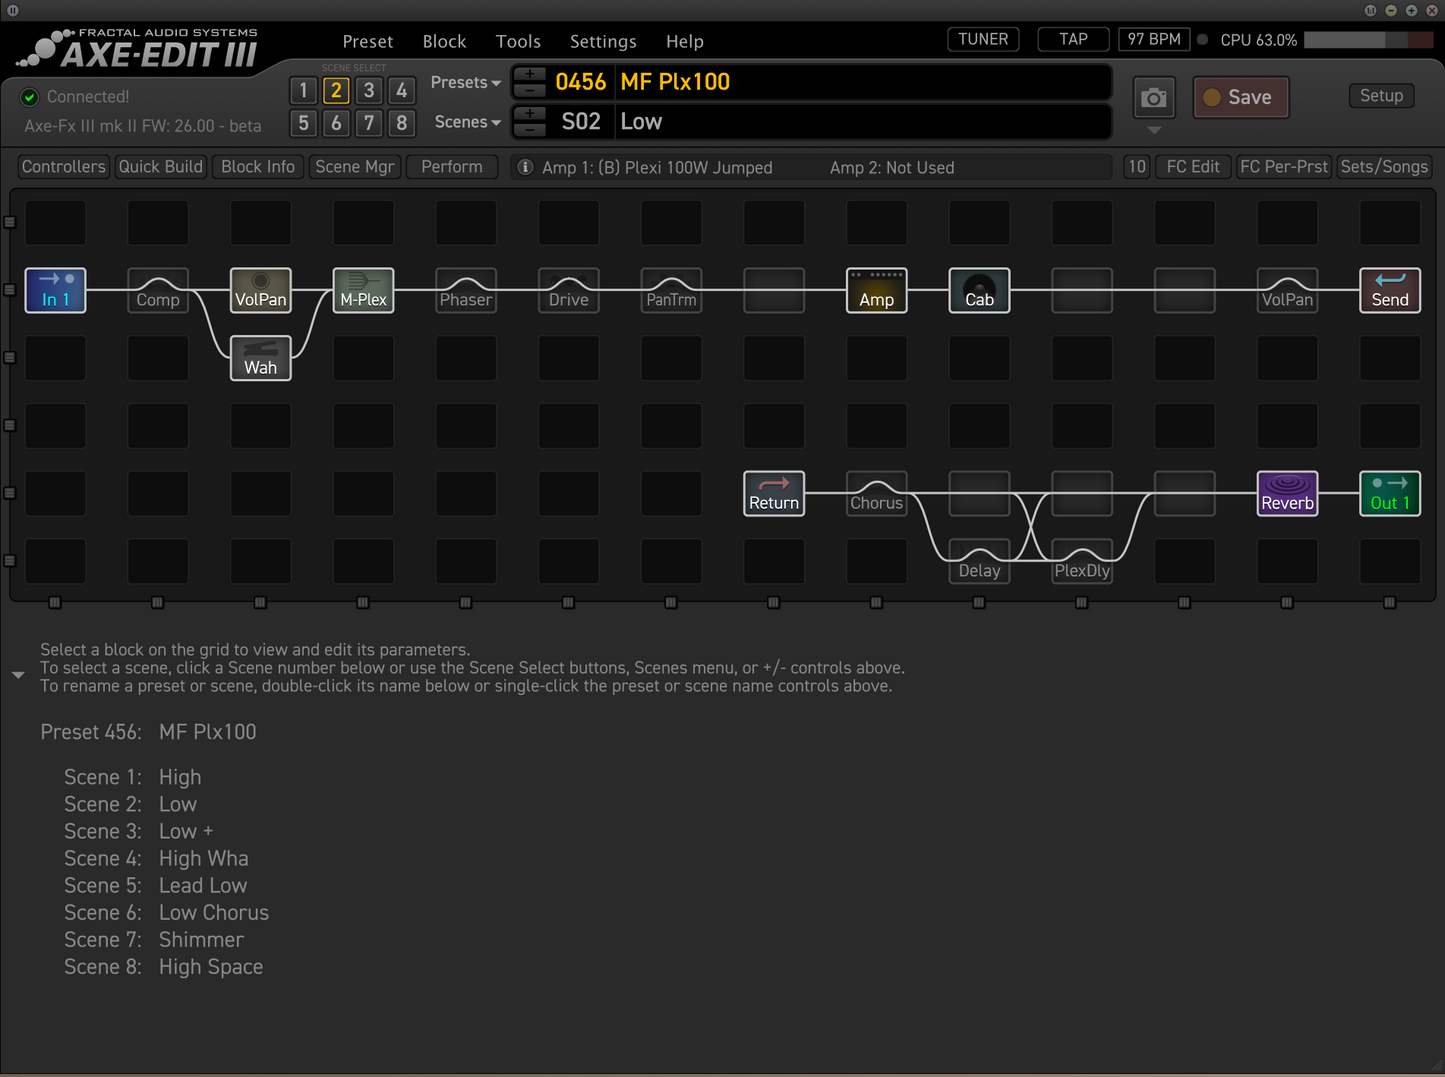The image size is (1445, 1077).
Task: Open the M-Plex block on the grid
Action: tap(362, 290)
